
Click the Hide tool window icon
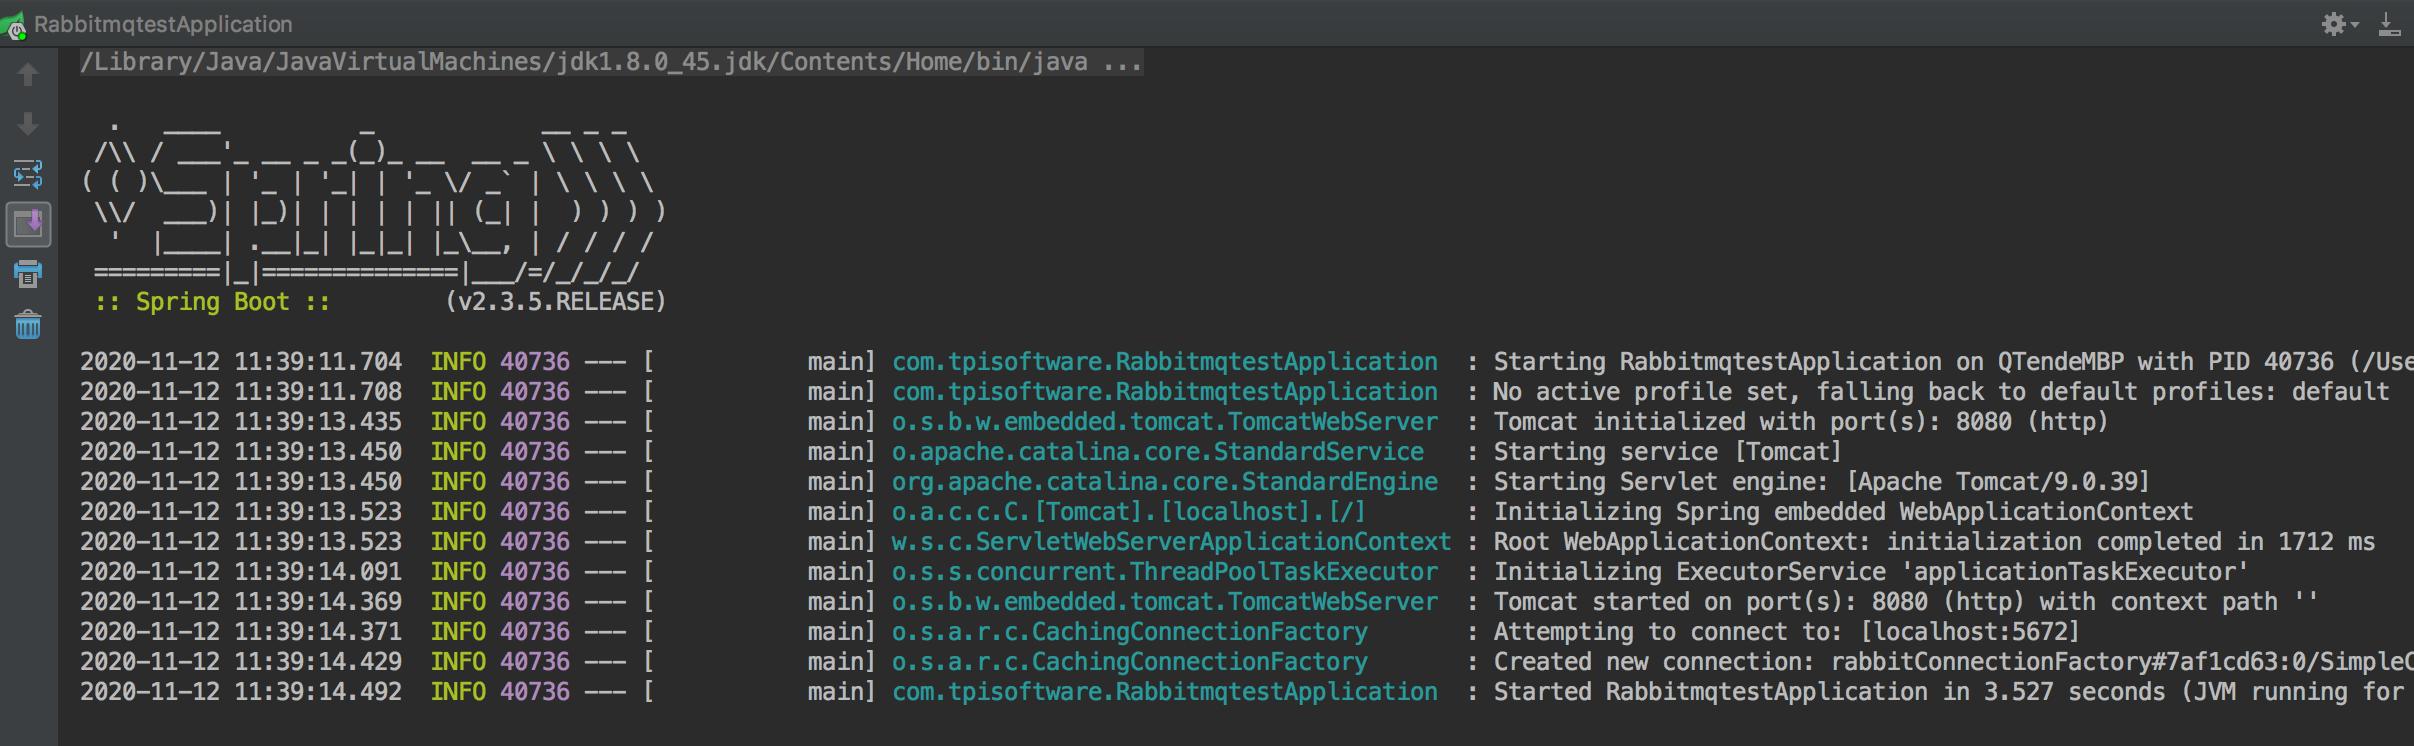(x=2389, y=24)
